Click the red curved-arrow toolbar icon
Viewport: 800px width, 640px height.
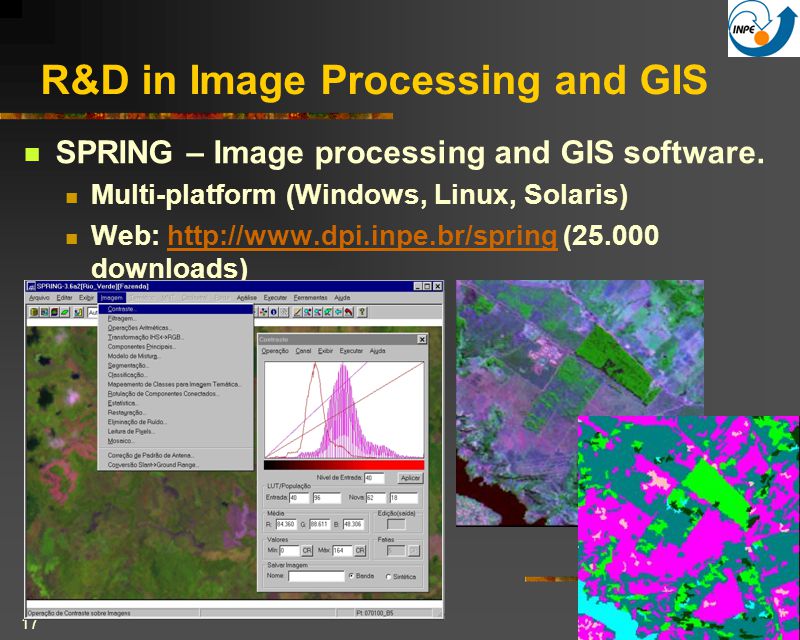348,312
